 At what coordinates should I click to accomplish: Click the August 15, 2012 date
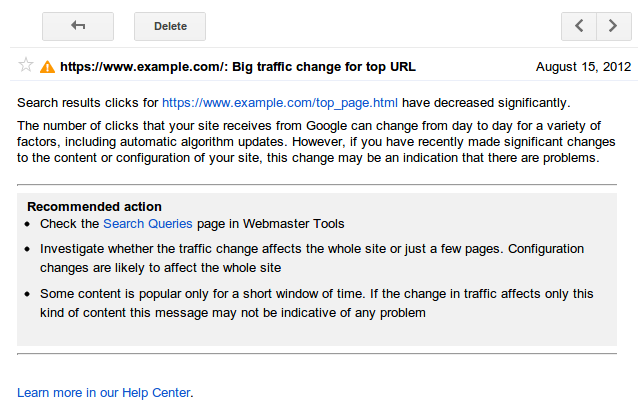click(583, 67)
